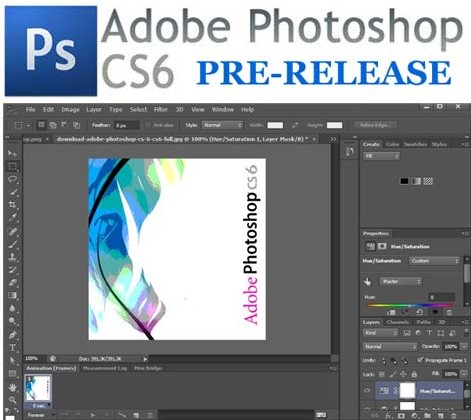Switch to the Measurement Log tab

coord(105,368)
